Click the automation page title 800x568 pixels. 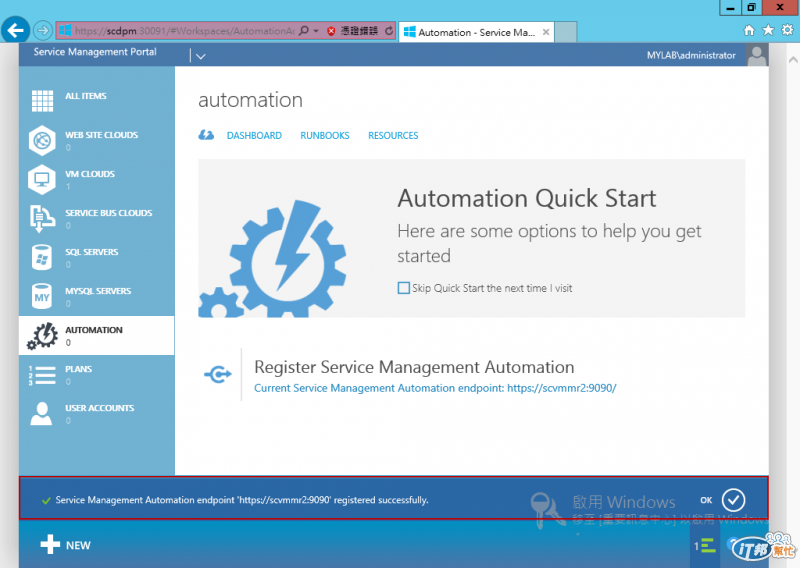click(x=251, y=100)
